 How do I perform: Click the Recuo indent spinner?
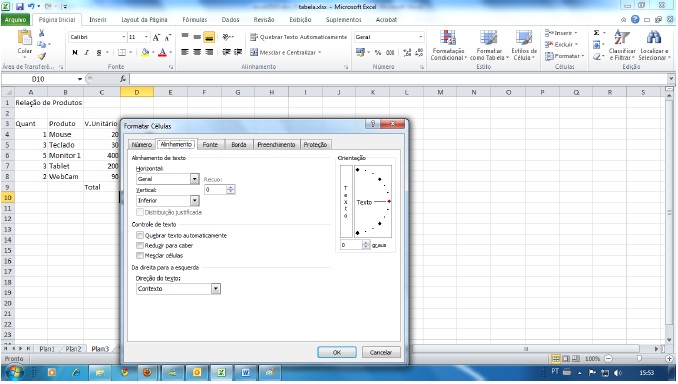click(x=230, y=189)
